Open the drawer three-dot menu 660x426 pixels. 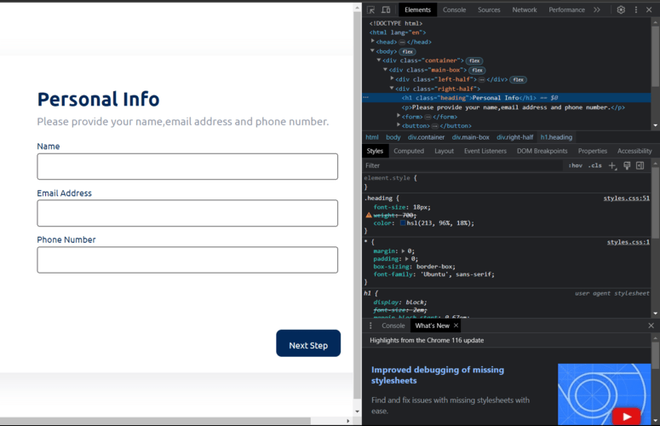pyautogui.click(x=370, y=325)
